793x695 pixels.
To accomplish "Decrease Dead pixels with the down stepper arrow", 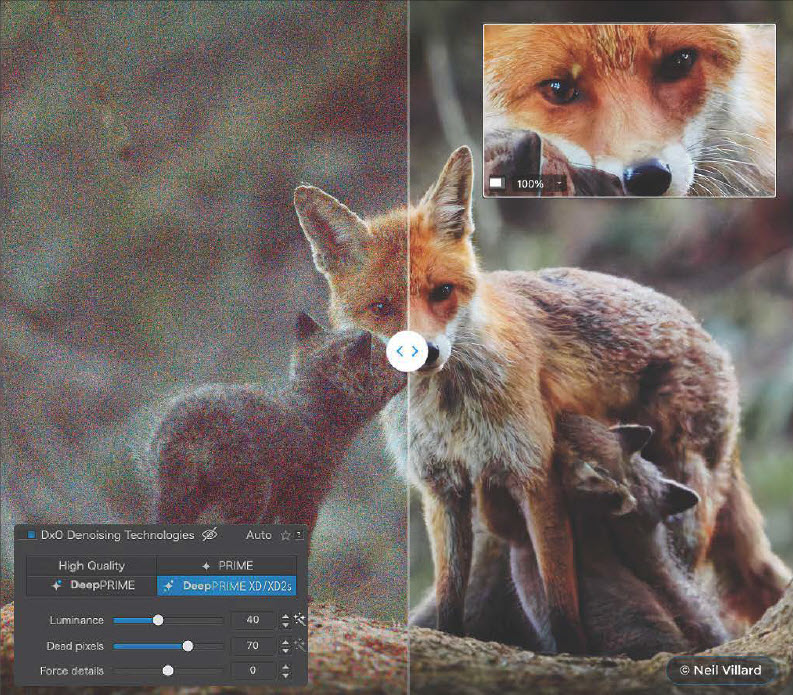I will click(x=286, y=650).
